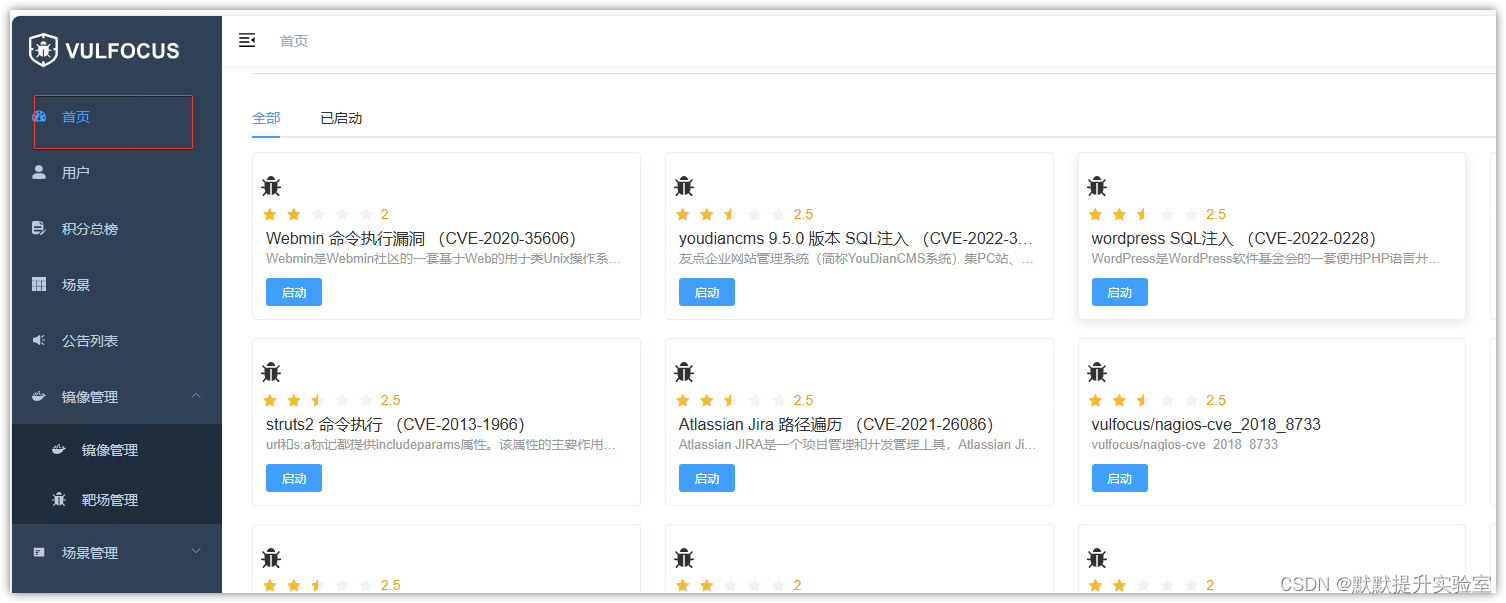Screen dimensions: 1506x603
Task: Start the youdiancms SQL注入 environment
Action: [707, 292]
